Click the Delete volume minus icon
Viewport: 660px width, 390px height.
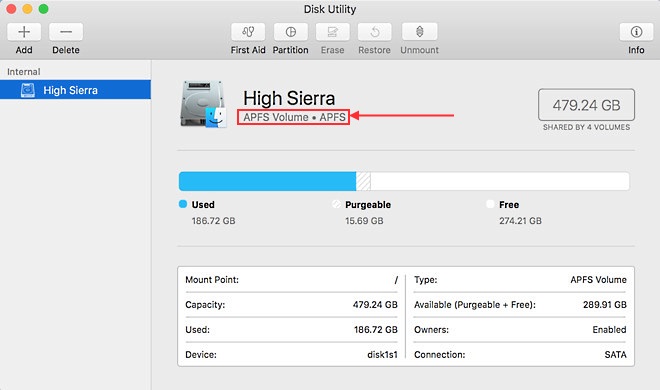66,32
